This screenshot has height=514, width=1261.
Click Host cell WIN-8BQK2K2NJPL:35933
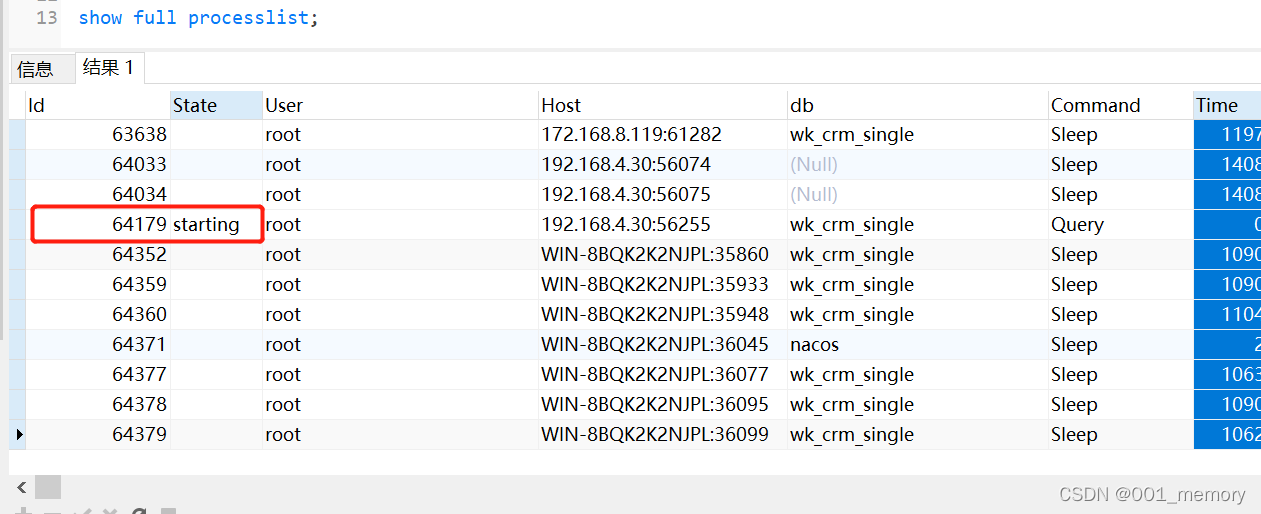662,284
